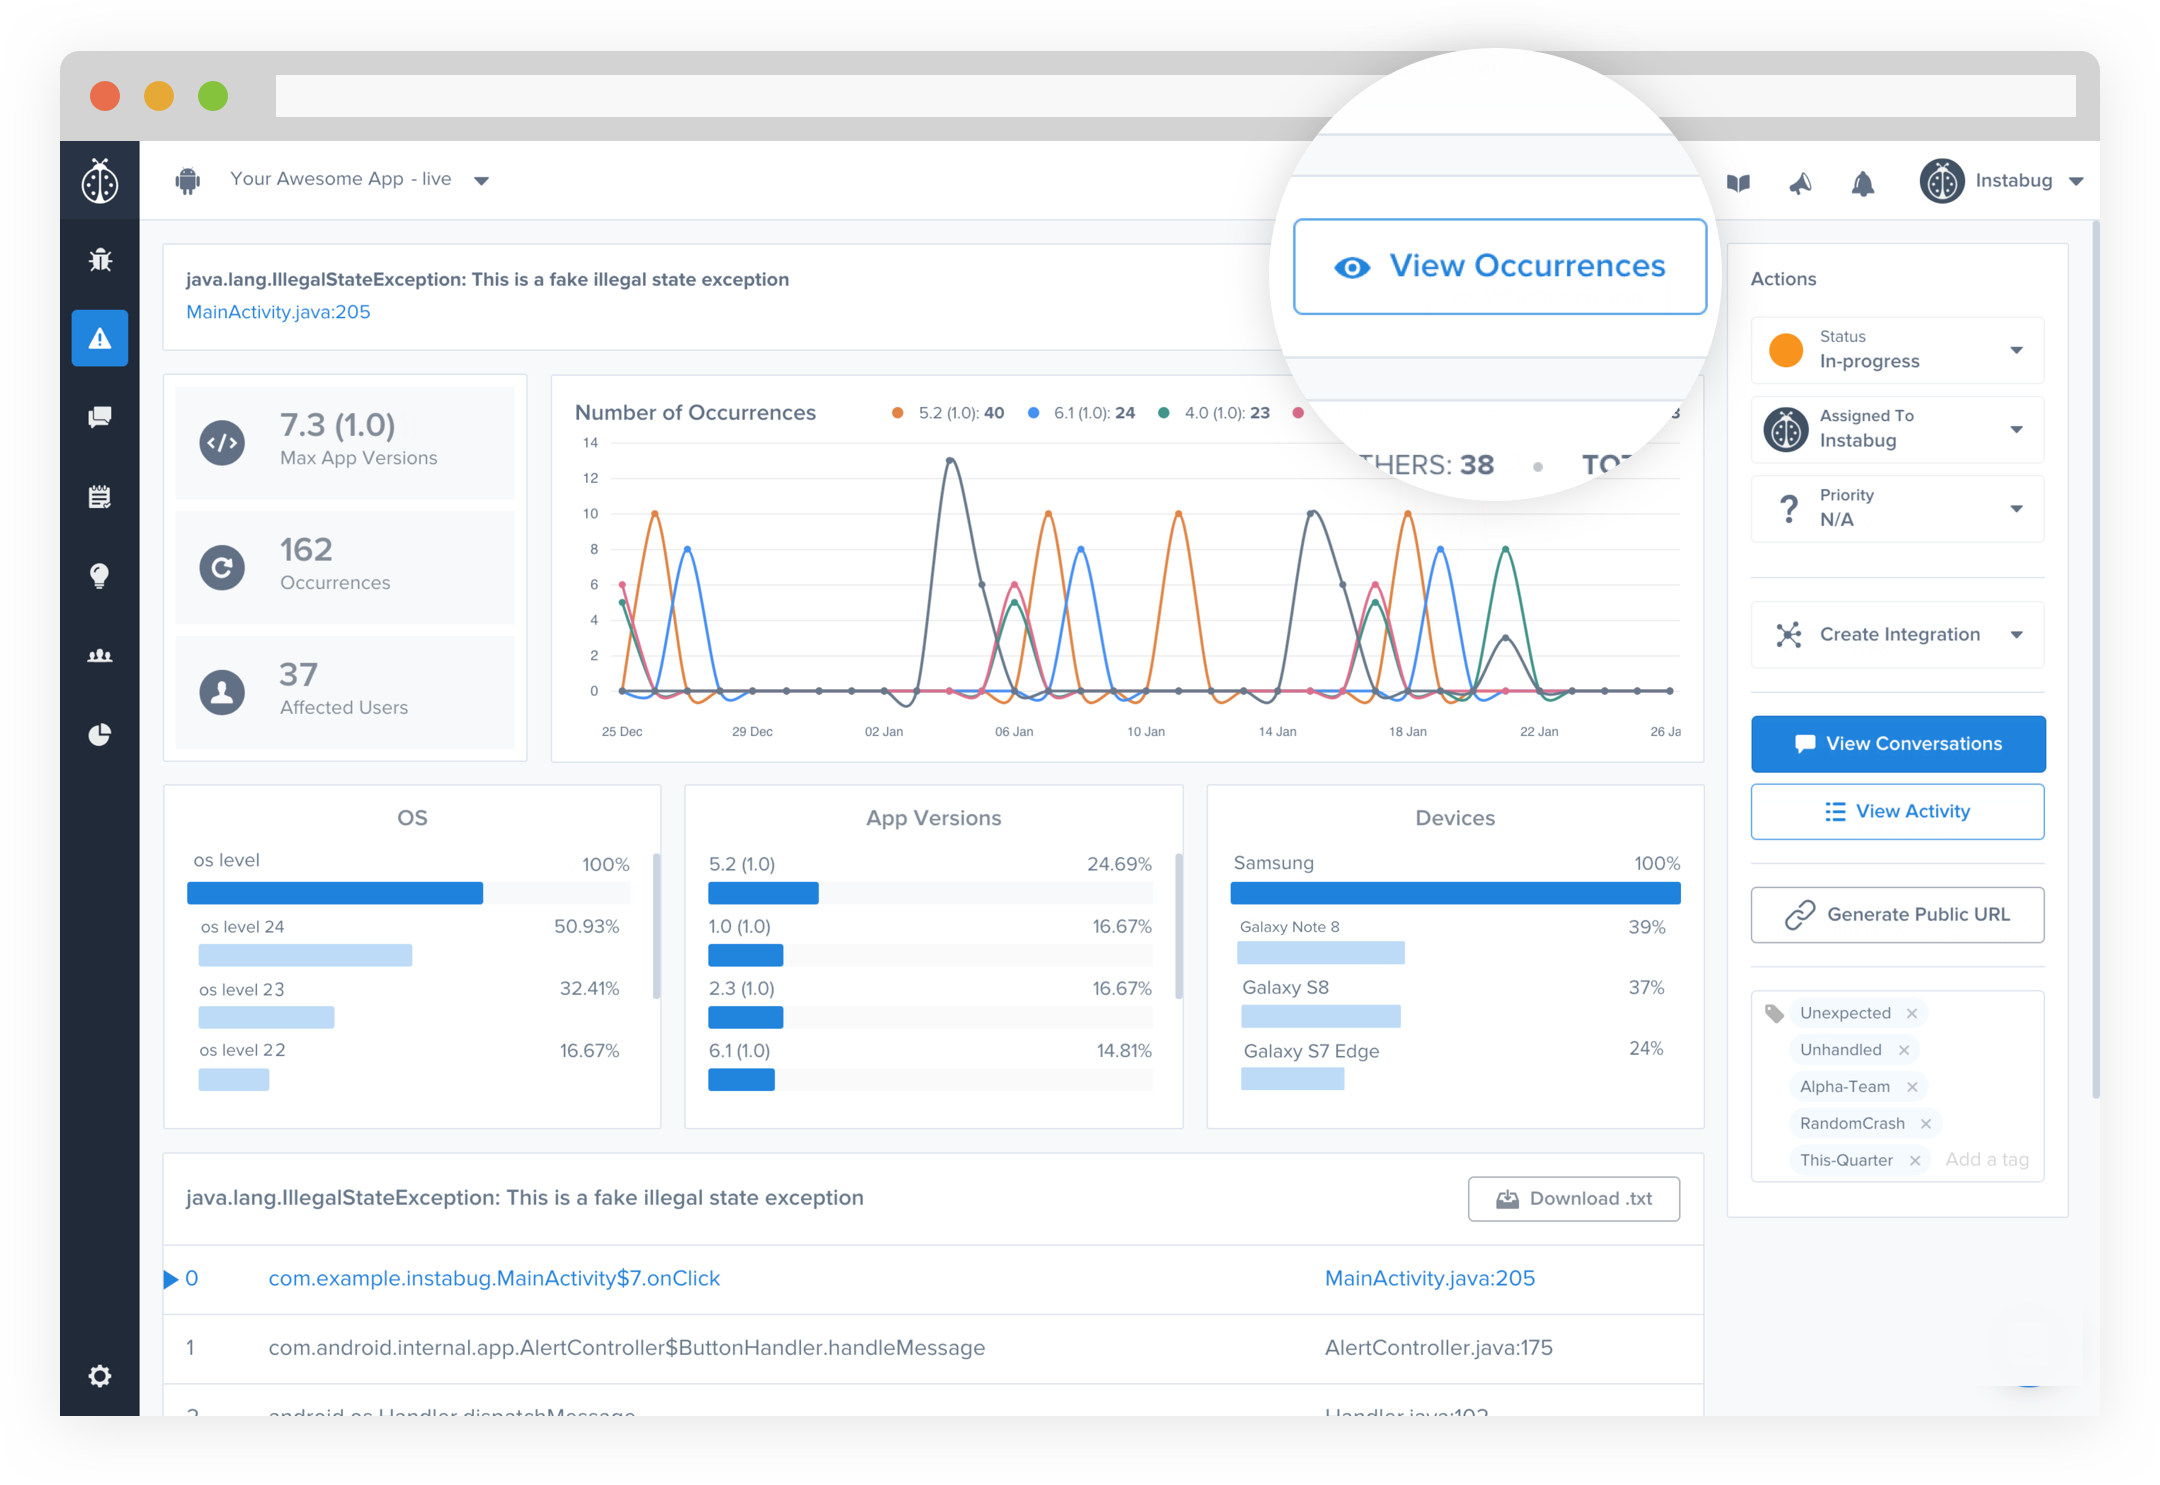This screenshot has width=2160, height=1485.
Task: Open the pie chart analytics icon
Action: click(100, 735)
